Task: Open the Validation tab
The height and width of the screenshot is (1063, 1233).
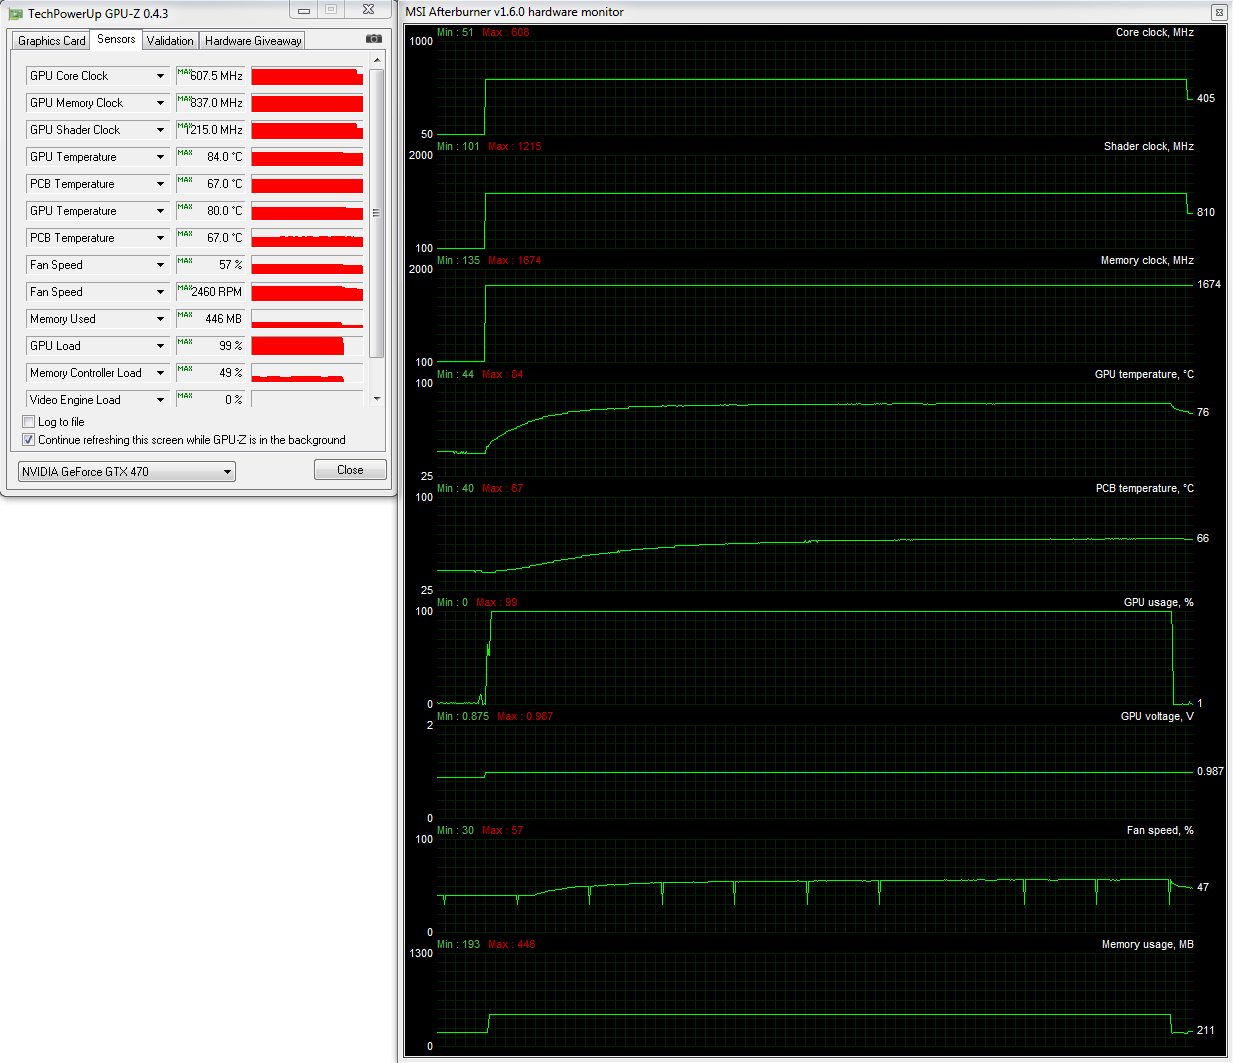Action: (x=170, y=41)
